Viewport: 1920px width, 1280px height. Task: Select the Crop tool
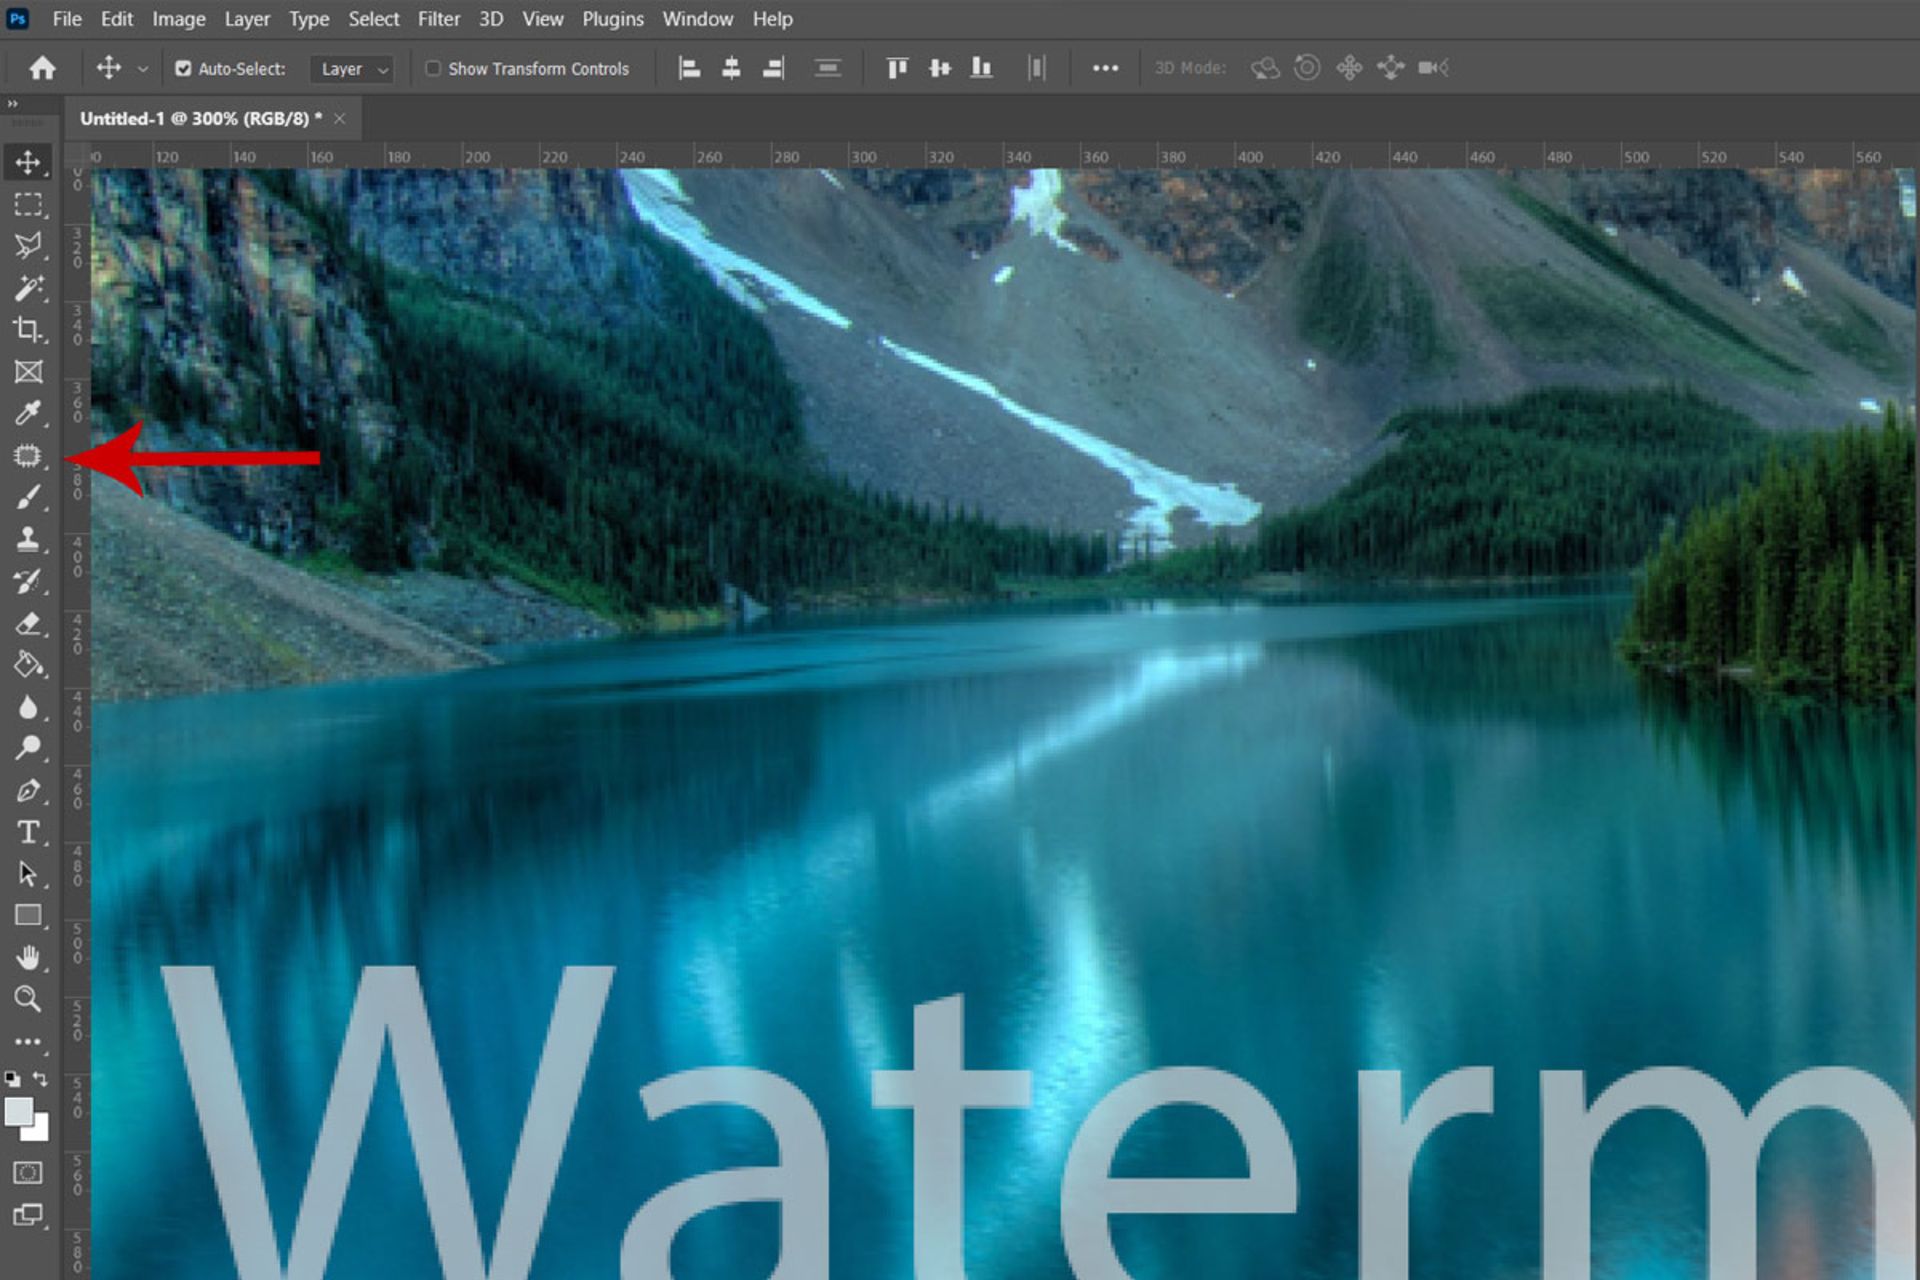click(x=28, y=330)
